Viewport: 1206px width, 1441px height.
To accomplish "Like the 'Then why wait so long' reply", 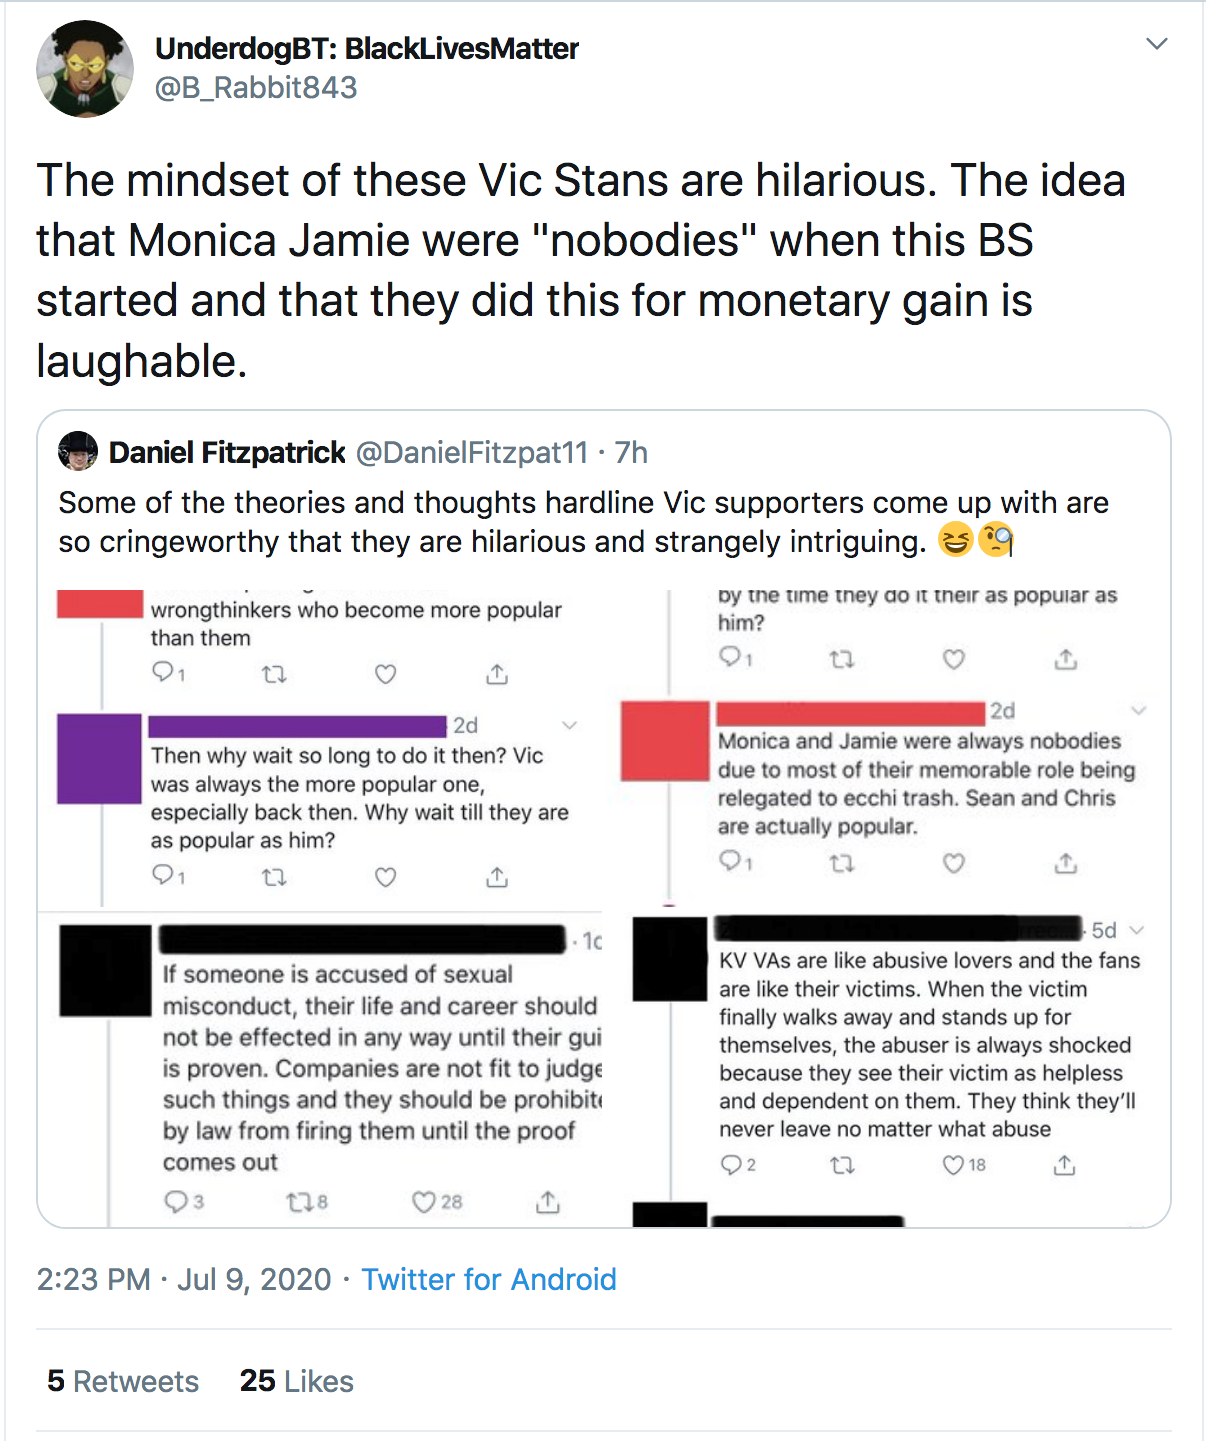I will tap(386, 877).
